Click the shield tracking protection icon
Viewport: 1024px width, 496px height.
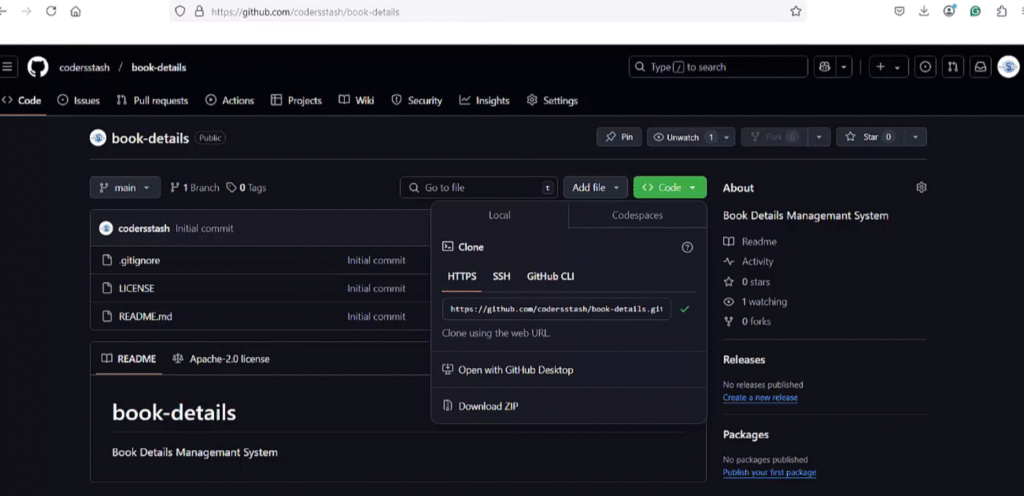[x=181, y=11]
